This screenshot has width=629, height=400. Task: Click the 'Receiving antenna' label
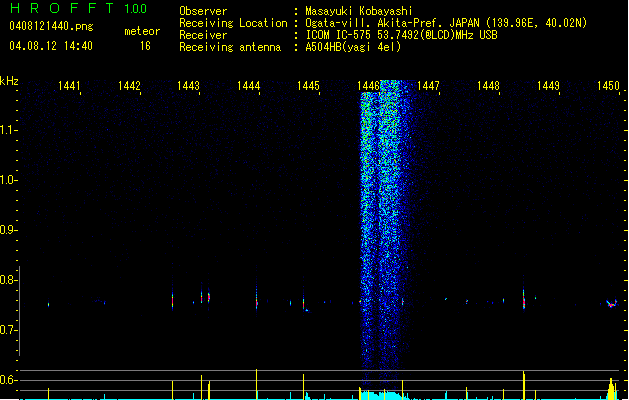coord(230,47)
